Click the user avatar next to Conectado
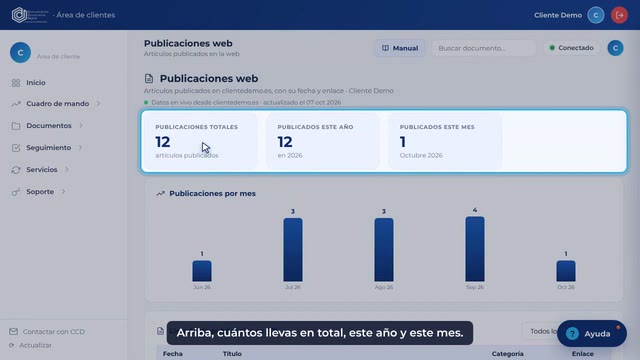The width and height of the screenshot is (640, 360). pyautogui.click(x=615, y=48)
